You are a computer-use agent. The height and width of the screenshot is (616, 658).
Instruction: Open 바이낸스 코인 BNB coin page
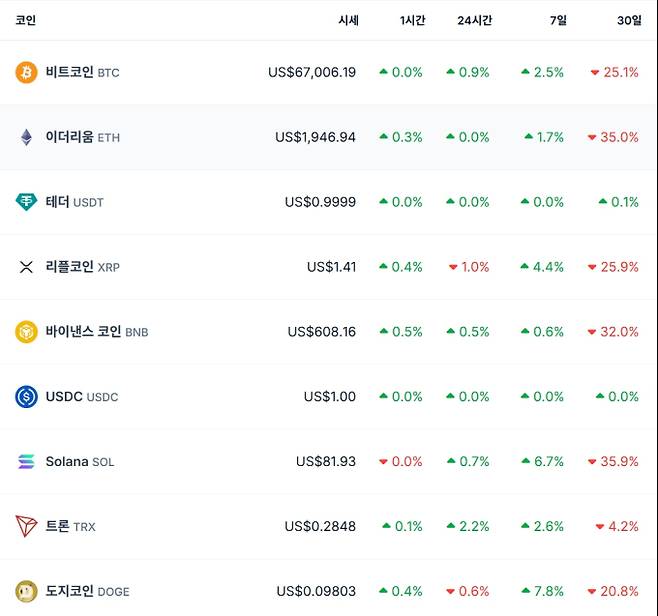97,332
